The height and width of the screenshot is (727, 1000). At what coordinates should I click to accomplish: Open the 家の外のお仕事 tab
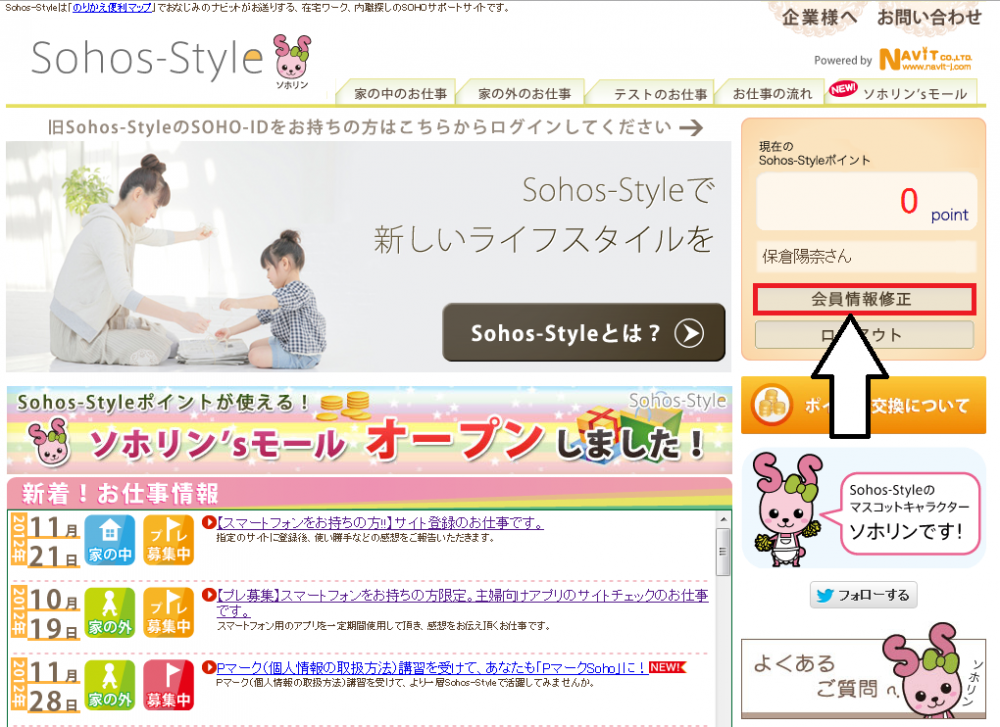click(x=520, y=93)
